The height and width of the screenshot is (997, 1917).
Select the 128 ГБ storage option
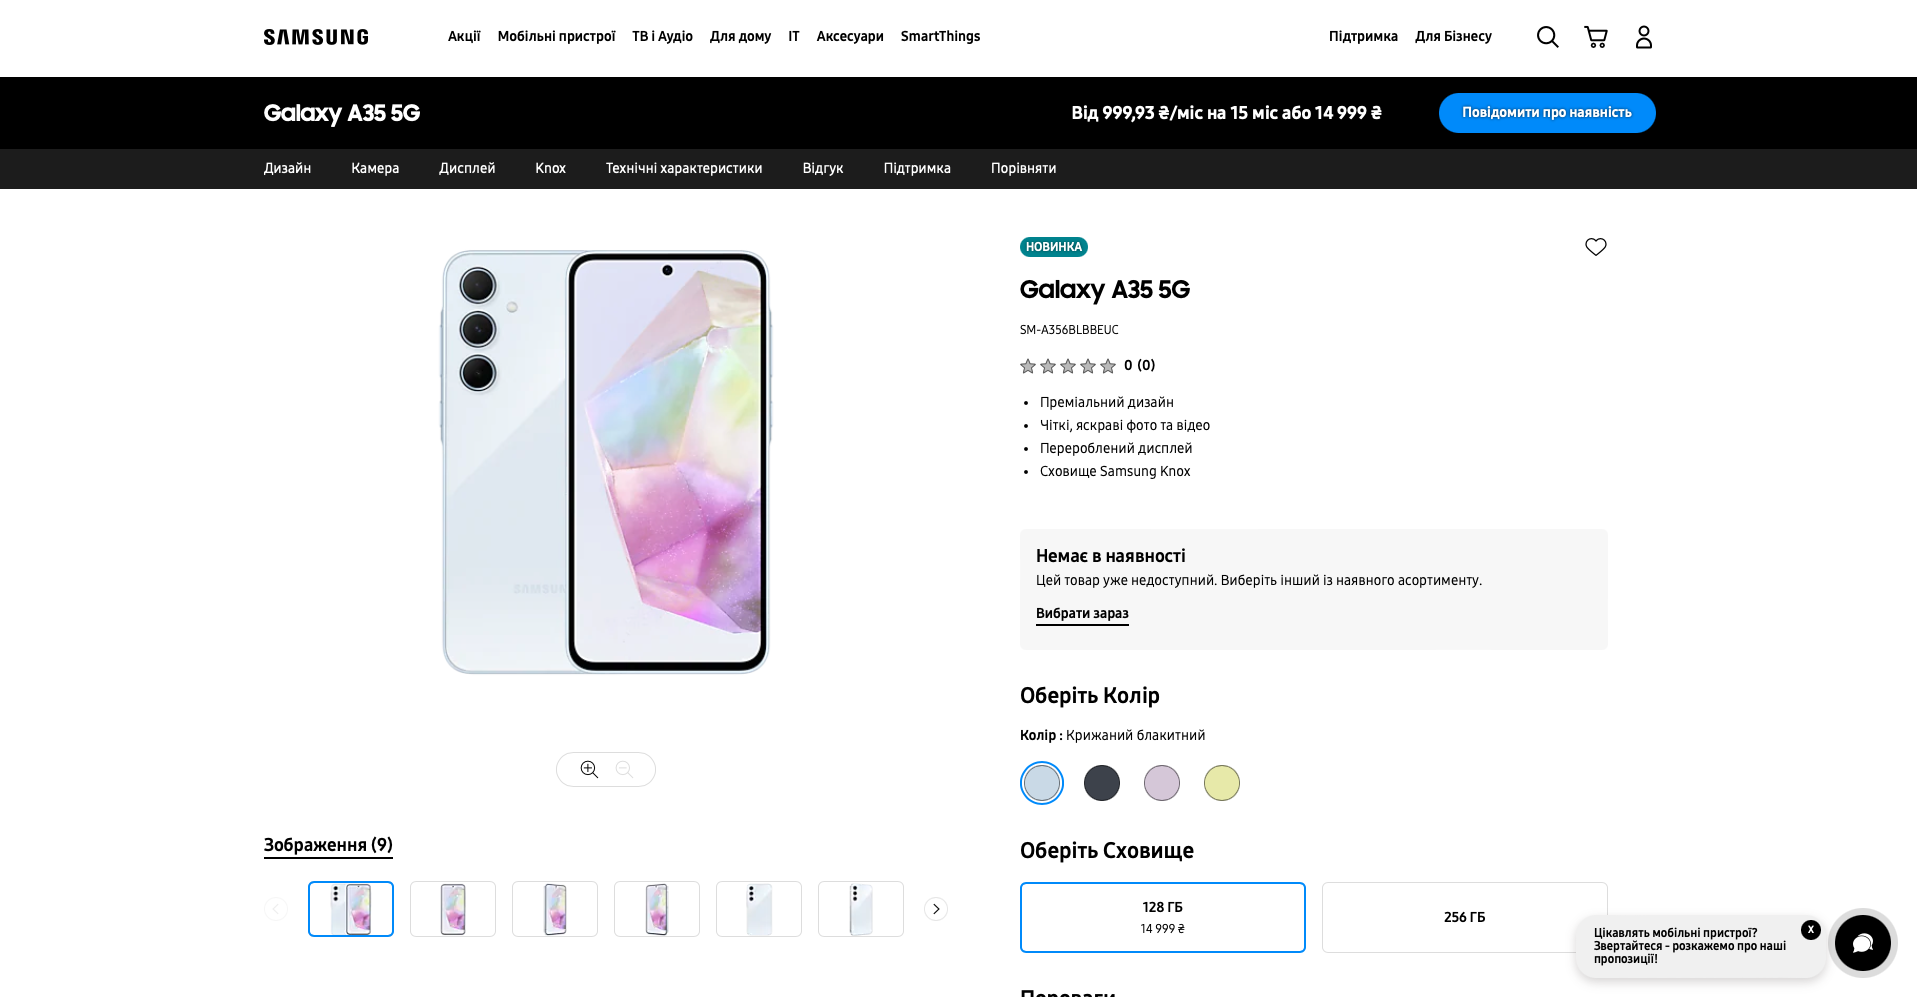pos(1163,917)
